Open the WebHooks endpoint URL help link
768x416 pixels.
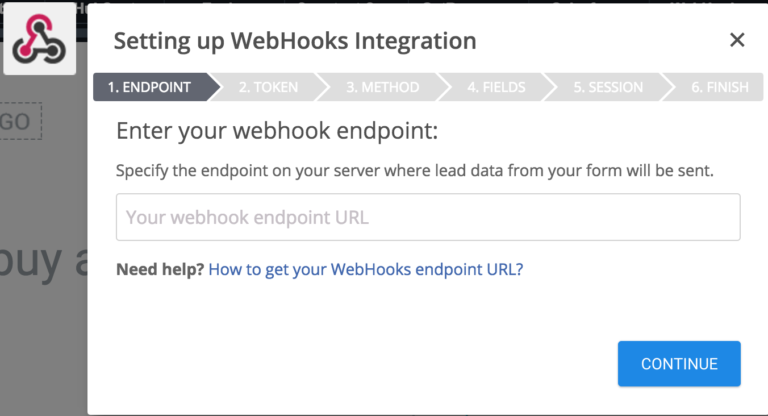tap(366, 269)
